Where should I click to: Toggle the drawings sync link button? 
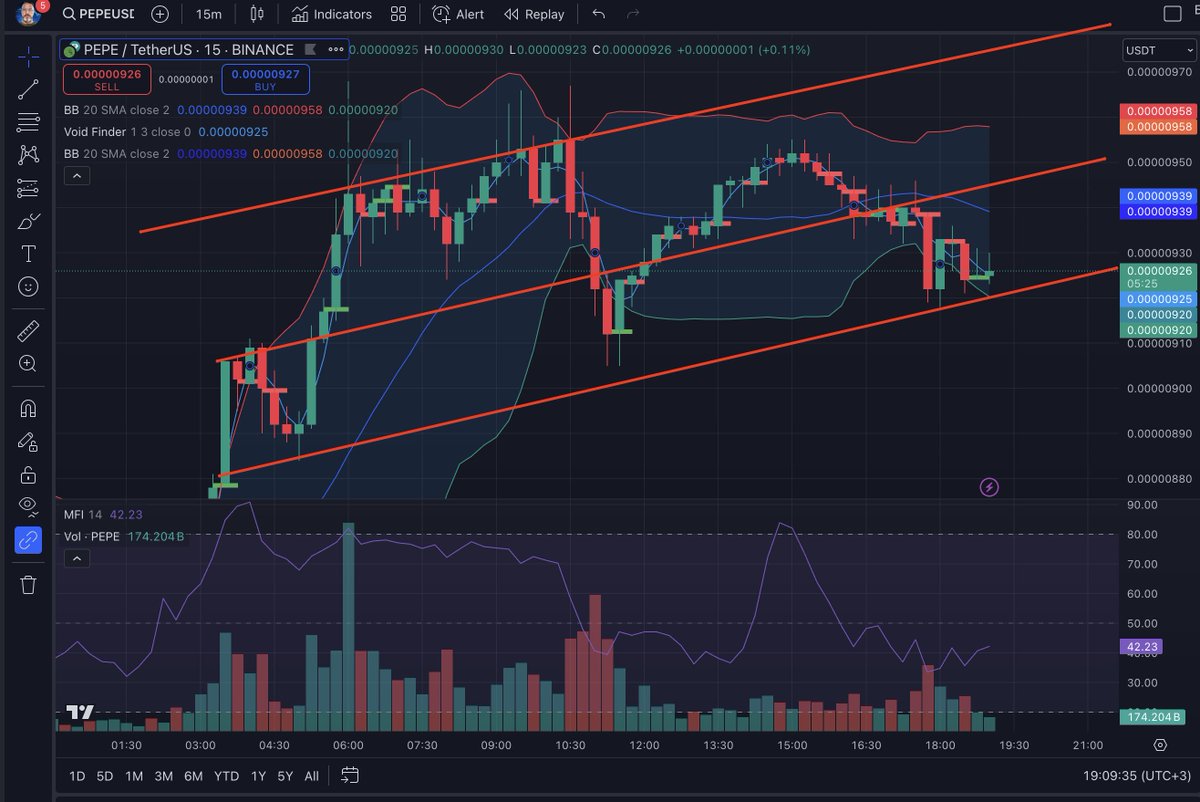pos(28,540)
